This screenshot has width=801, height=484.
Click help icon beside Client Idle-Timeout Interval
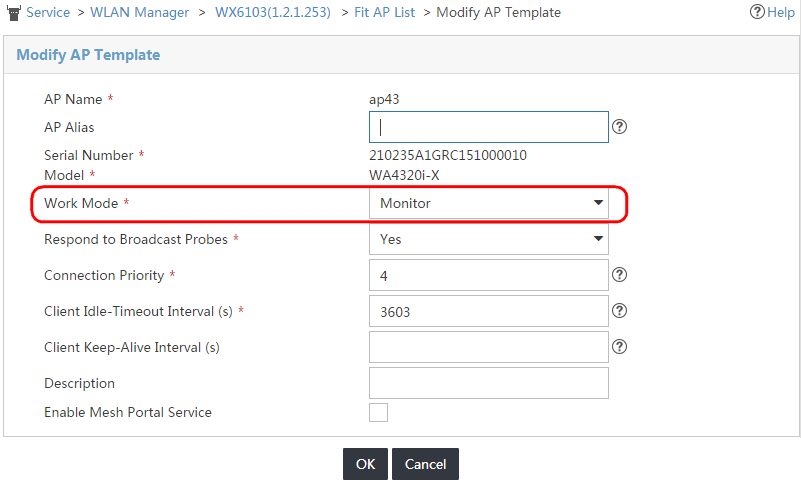619,311
